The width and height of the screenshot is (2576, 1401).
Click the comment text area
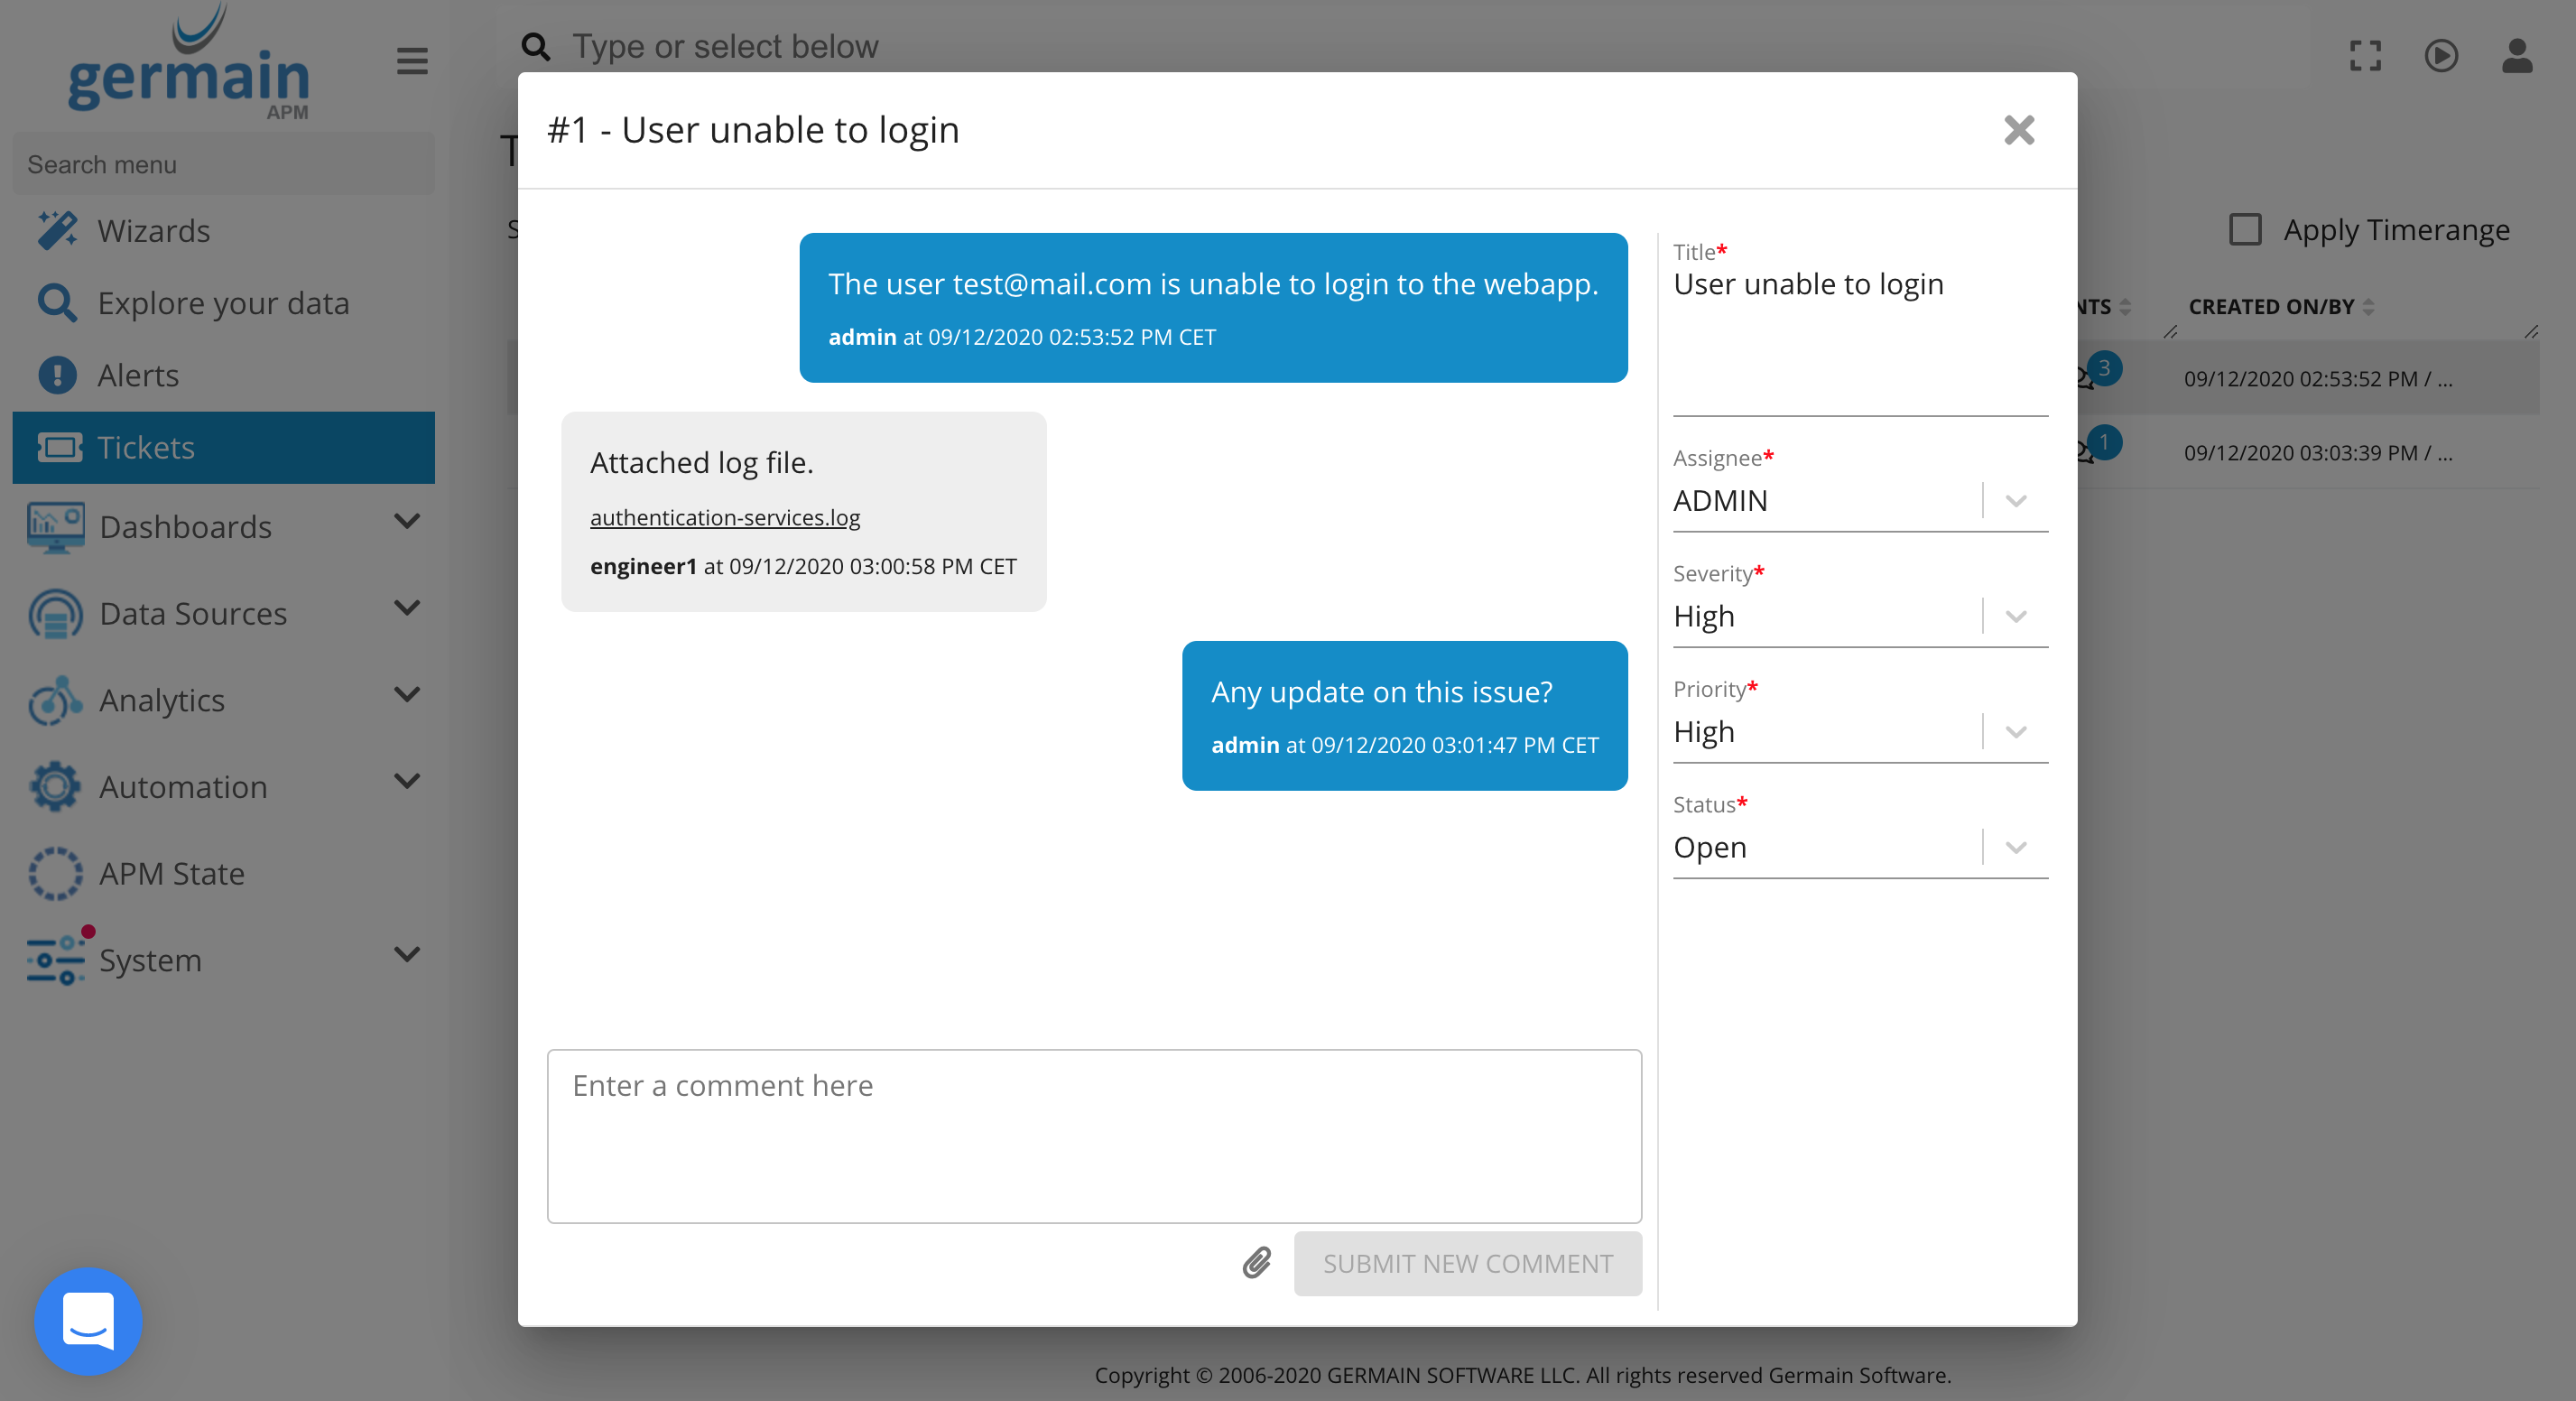[1094, 1135]
